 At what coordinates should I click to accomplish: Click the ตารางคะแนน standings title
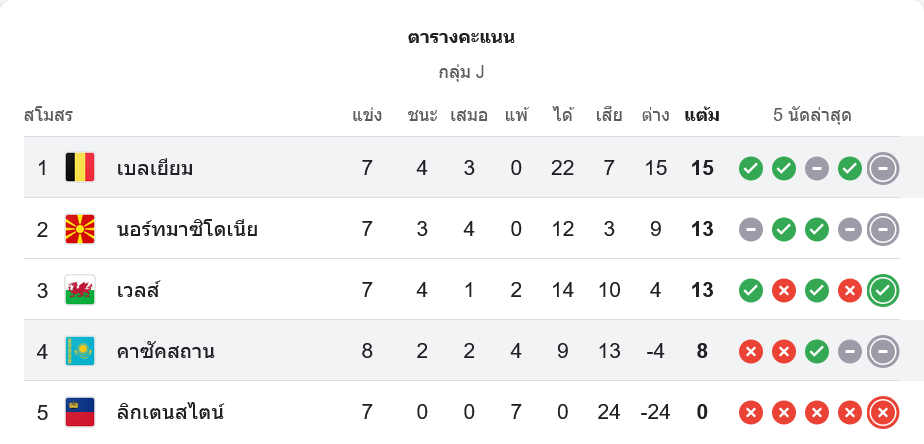coord(462,38)
